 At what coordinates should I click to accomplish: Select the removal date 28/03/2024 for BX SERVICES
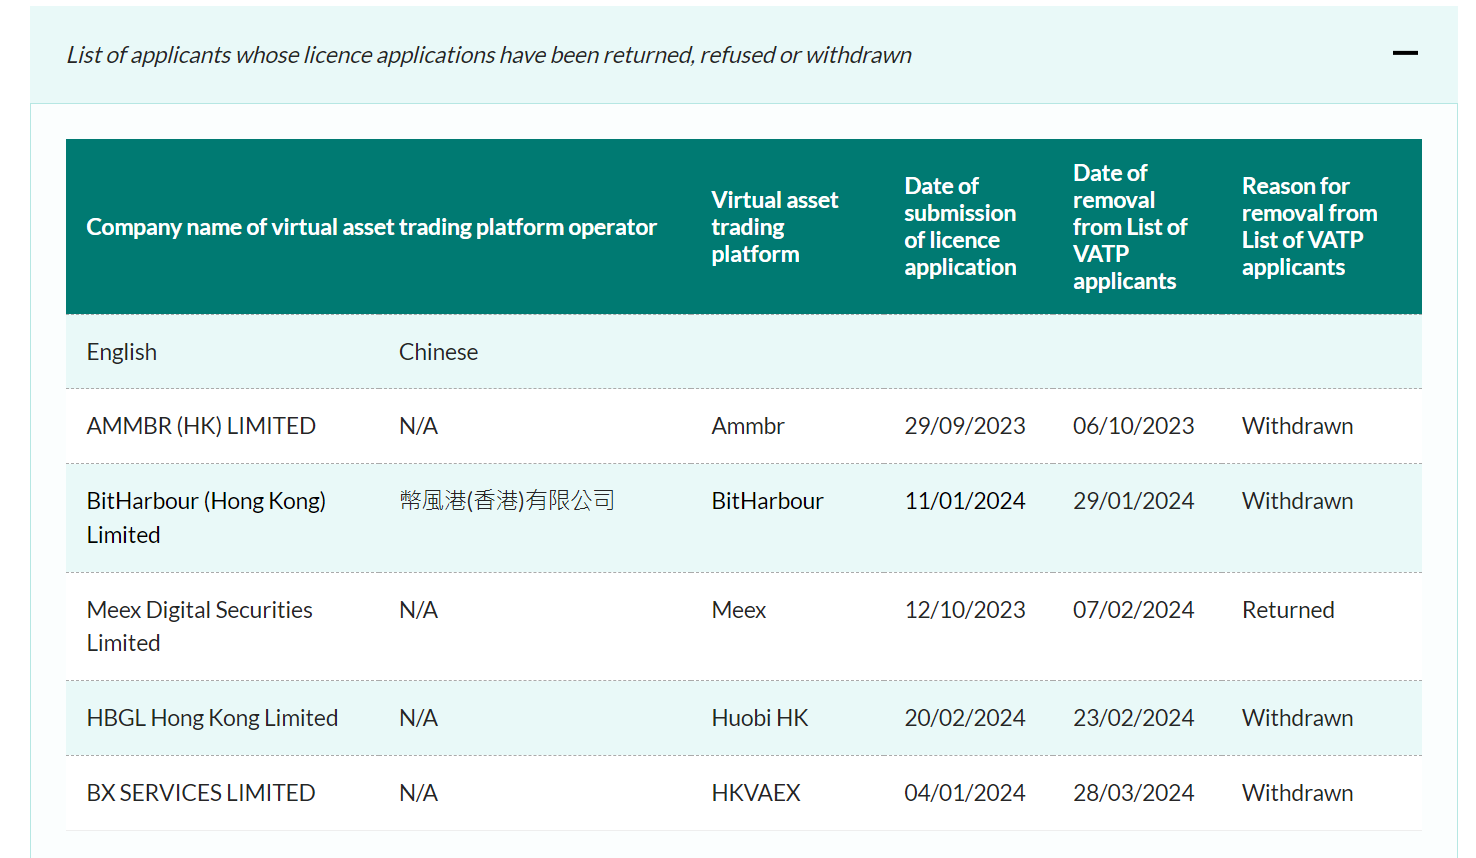1133,792
